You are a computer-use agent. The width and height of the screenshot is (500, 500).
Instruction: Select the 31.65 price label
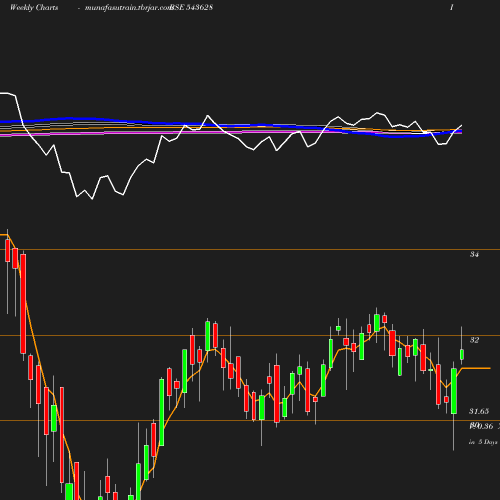click(x=479, y=411)
